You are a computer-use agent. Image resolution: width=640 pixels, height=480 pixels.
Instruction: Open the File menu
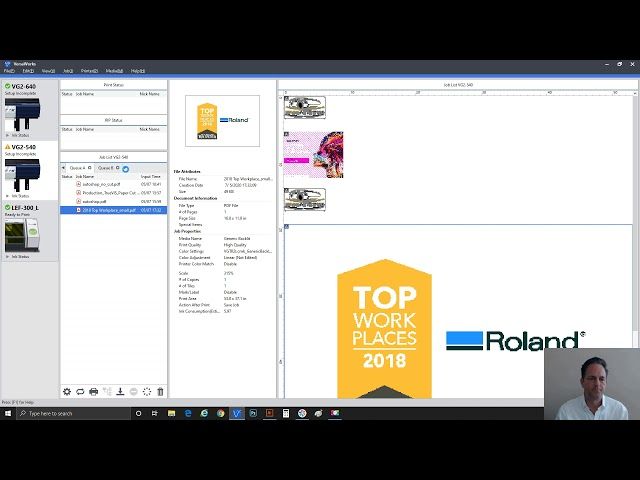pos(9,71)
